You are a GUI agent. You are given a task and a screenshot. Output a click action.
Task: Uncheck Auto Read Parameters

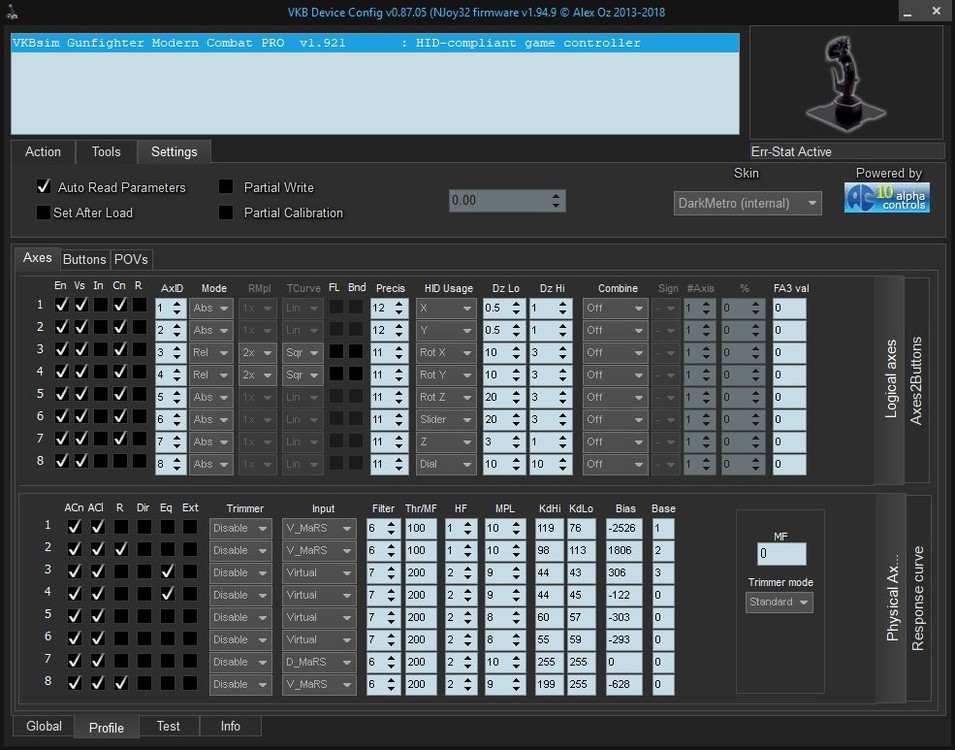point(44,187)
